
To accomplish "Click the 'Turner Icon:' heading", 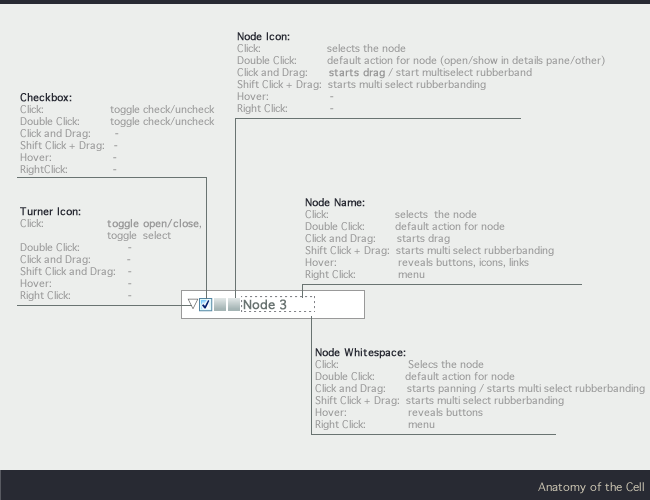I will (x=50, y=212).
